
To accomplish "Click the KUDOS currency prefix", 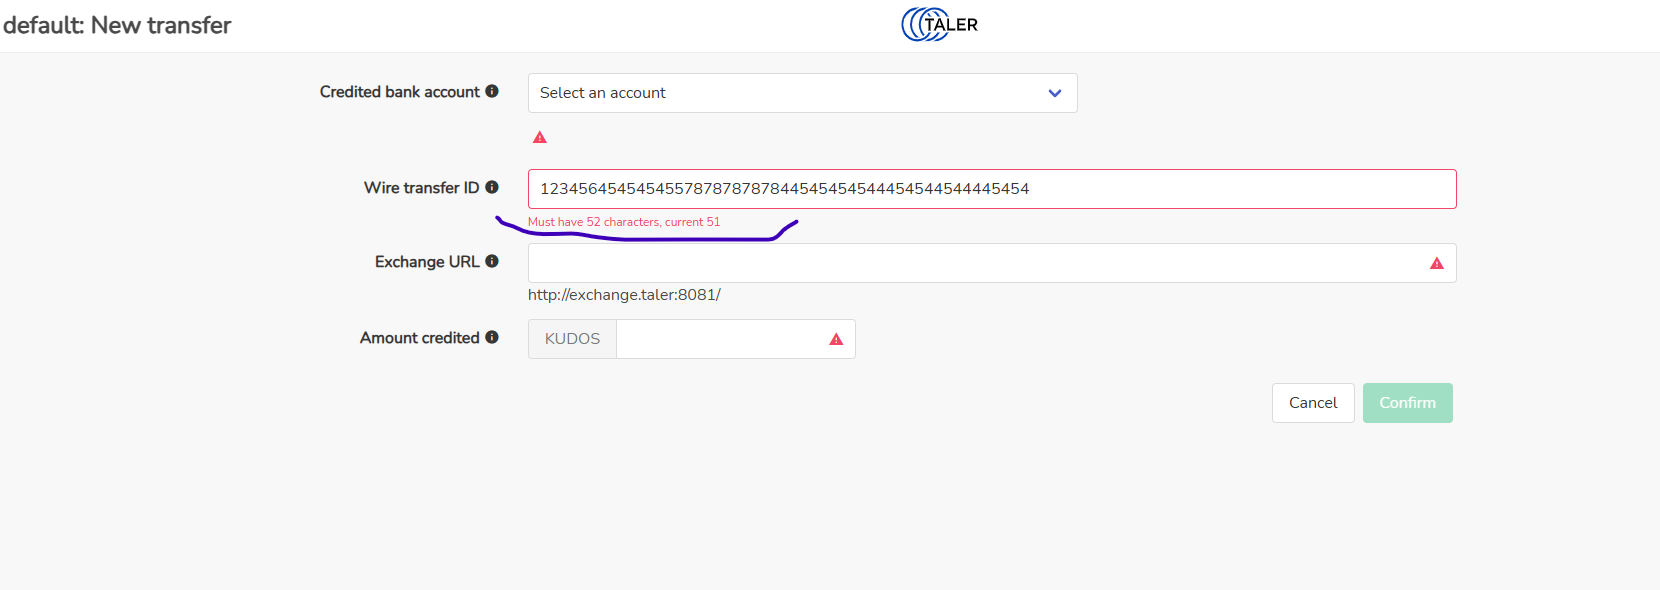I will (x=572, y=339).
